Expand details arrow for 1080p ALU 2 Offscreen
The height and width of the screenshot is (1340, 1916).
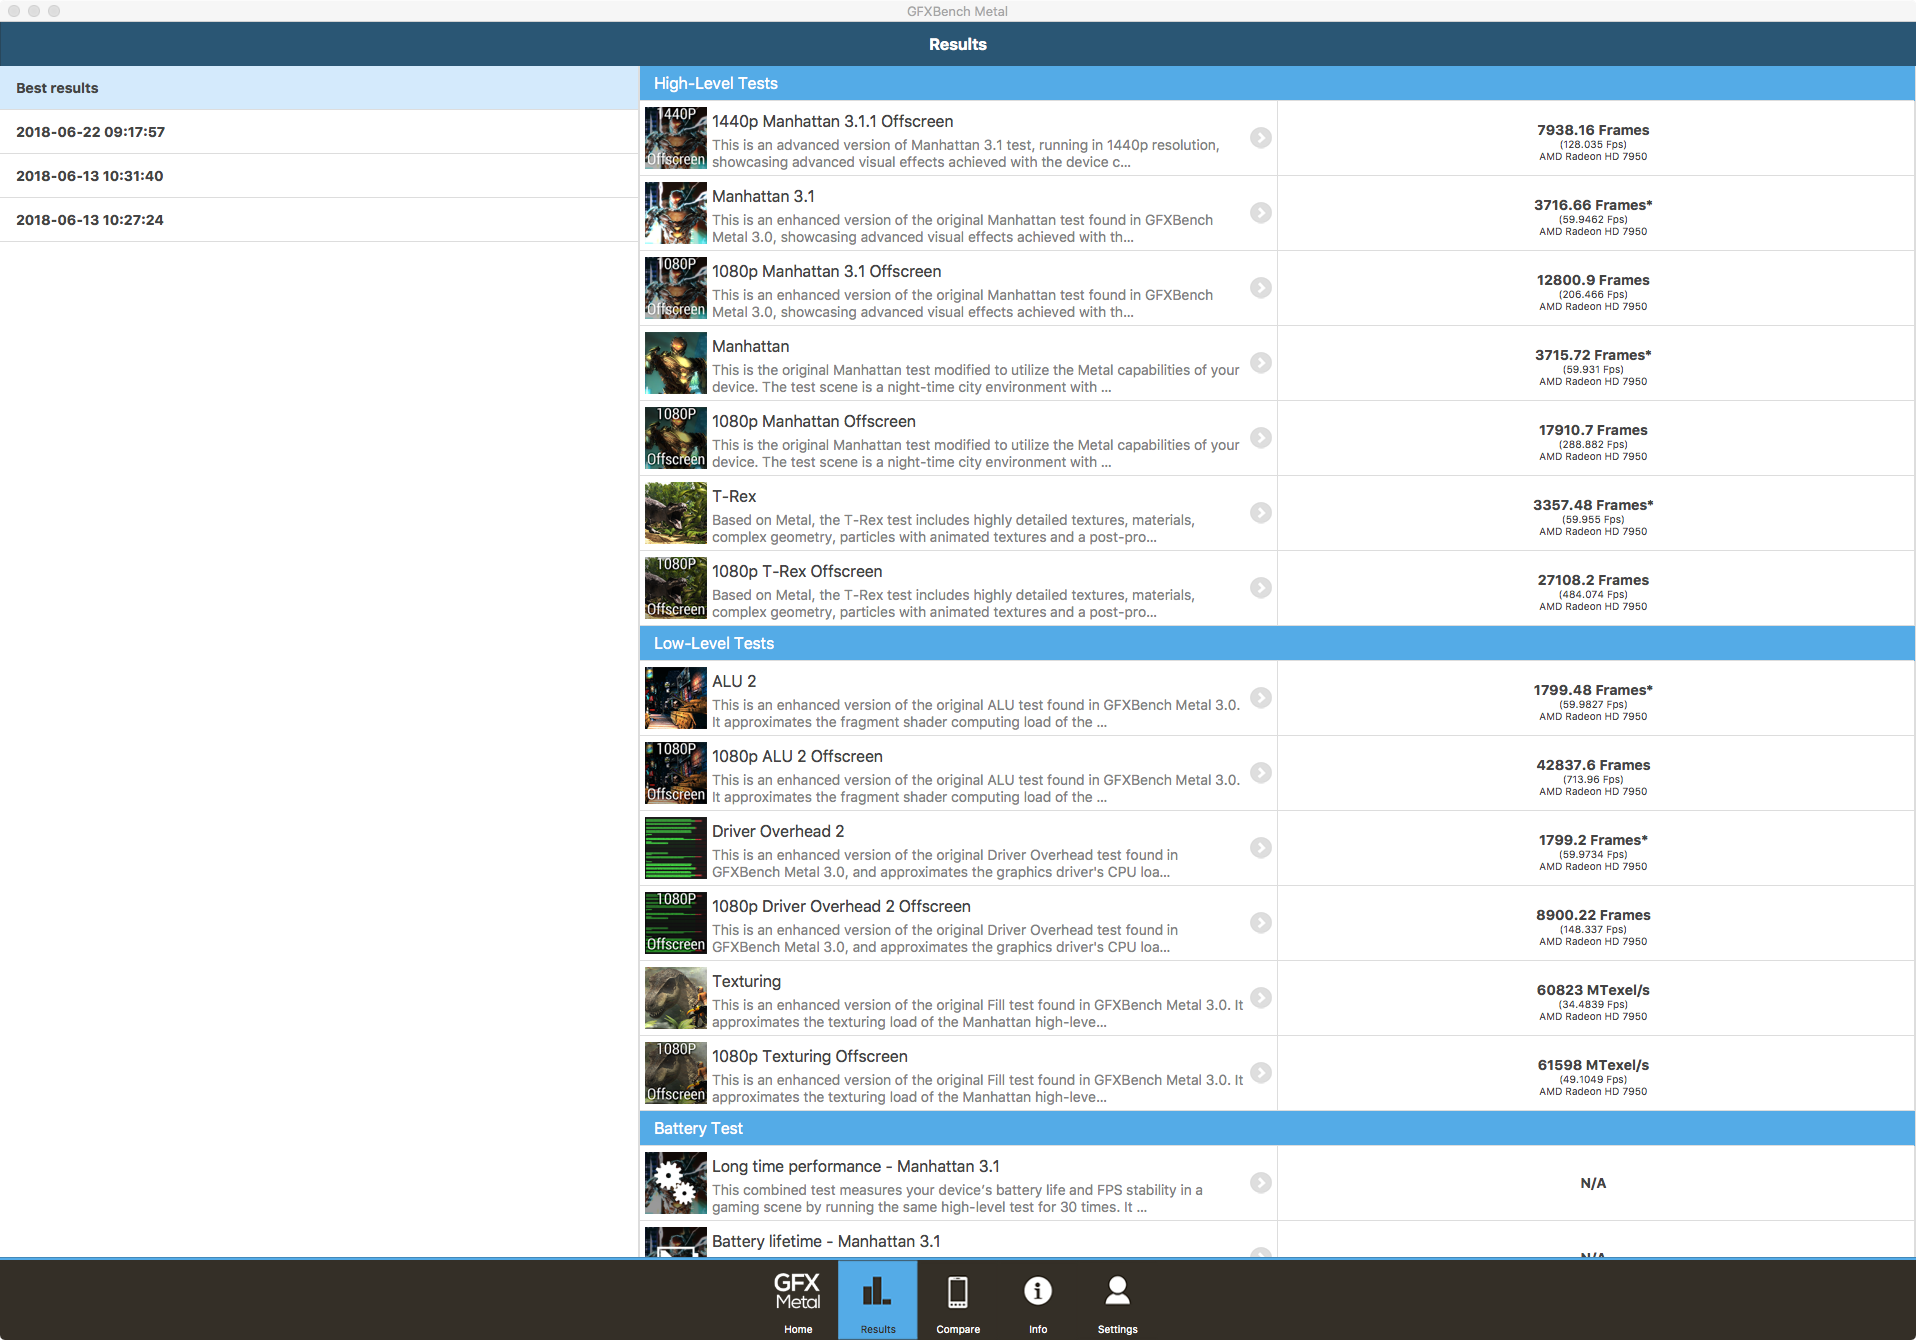pyautogui.click(x=1261, y=773)
